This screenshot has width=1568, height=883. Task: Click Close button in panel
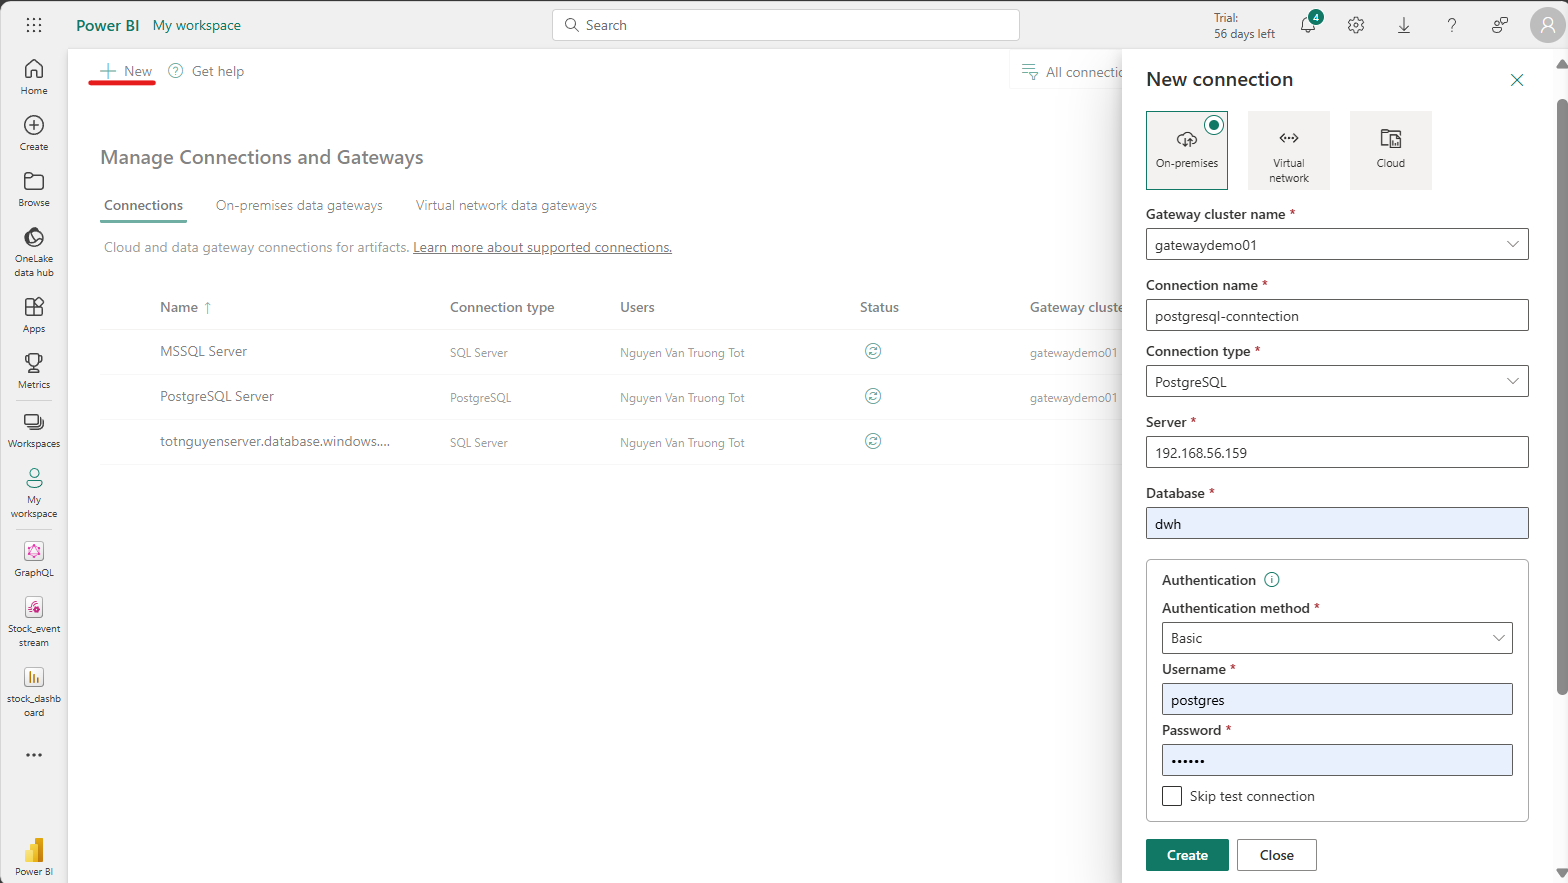1276,855
